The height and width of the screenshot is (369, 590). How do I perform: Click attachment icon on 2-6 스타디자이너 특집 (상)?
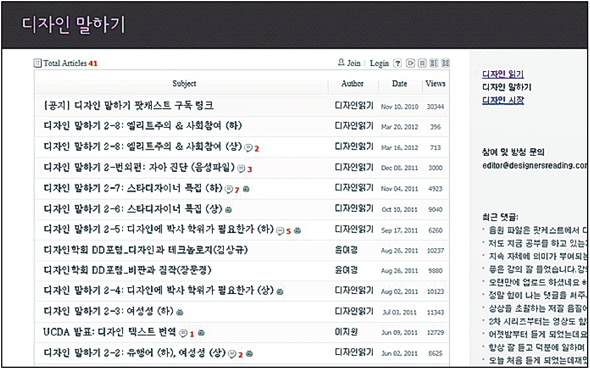pos(228,210)
